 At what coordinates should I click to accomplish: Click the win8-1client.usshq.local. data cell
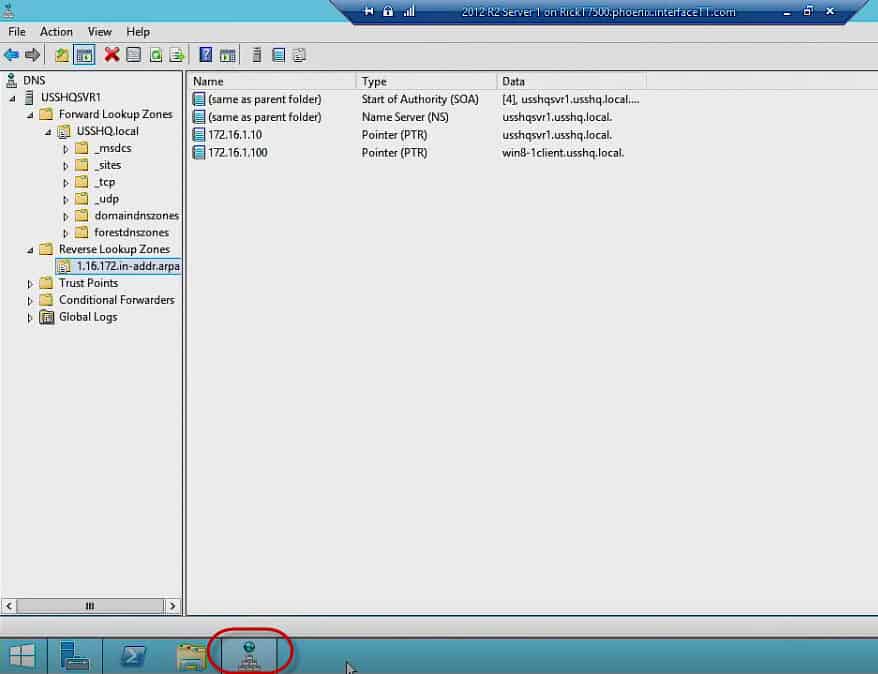tap(563, 153)
